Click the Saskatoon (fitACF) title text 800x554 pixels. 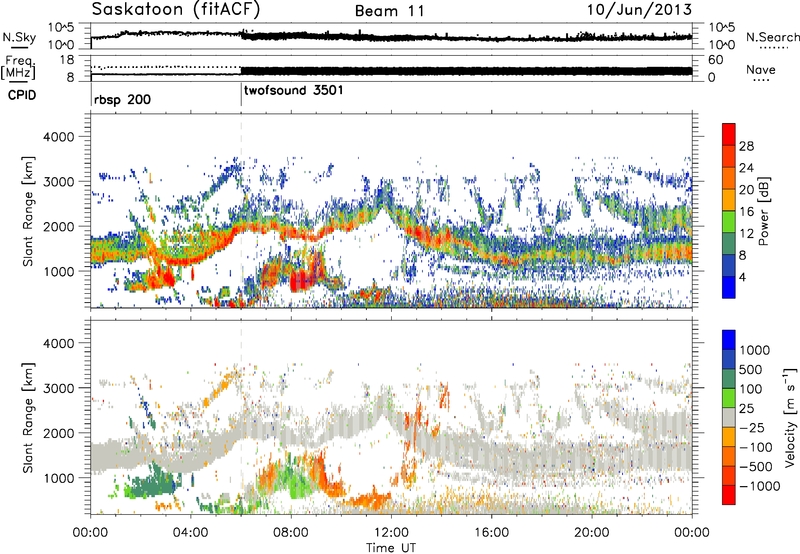(x=176, y=10)
